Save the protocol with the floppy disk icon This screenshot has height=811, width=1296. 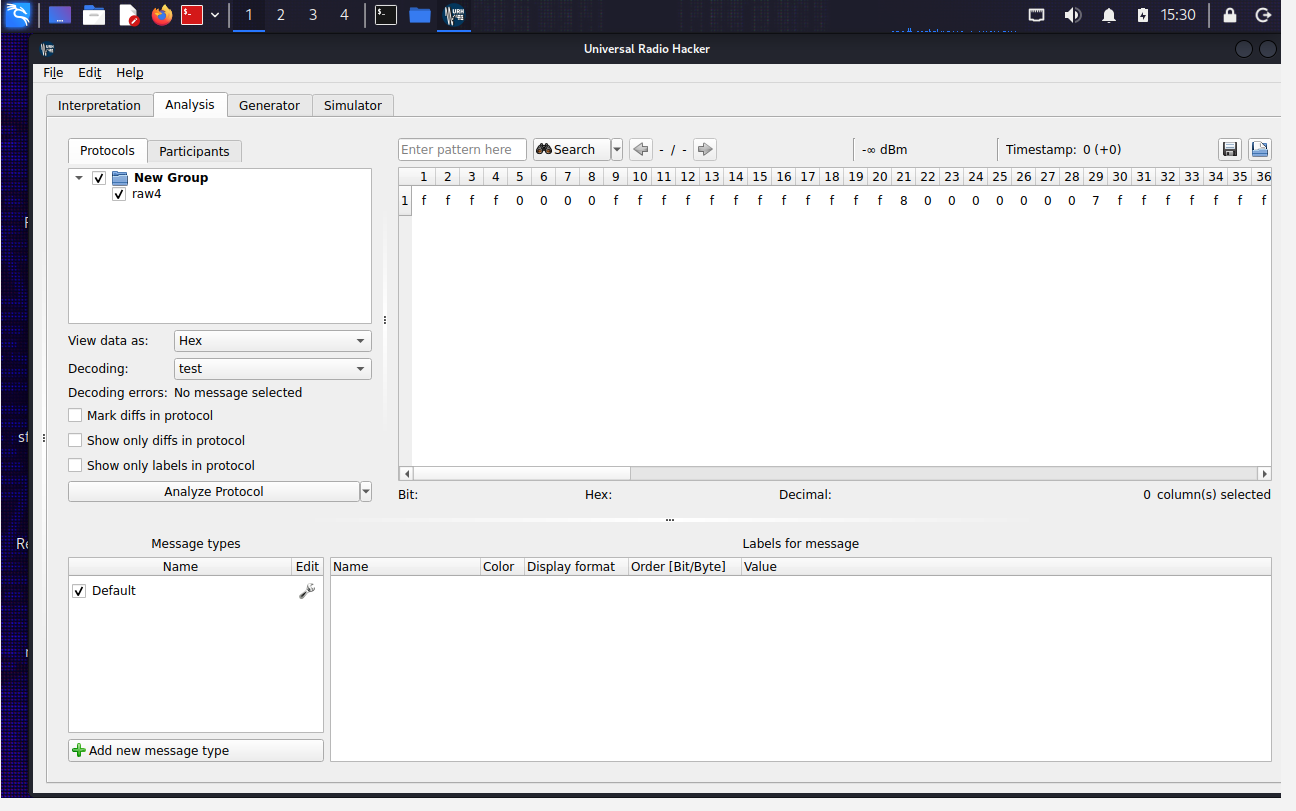[x=1230, y=149]
